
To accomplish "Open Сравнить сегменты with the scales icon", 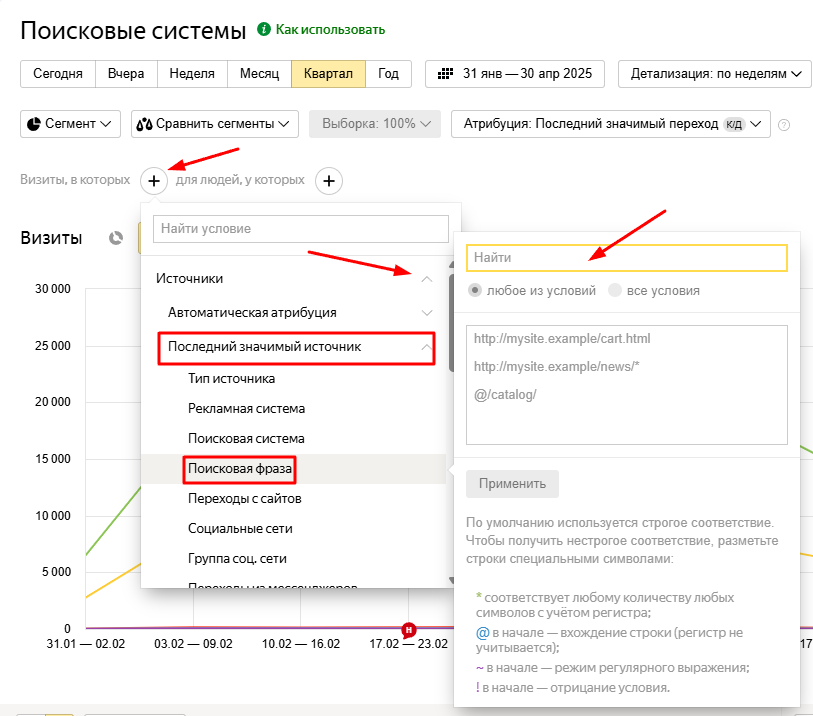I will click(x=215, y=124).
